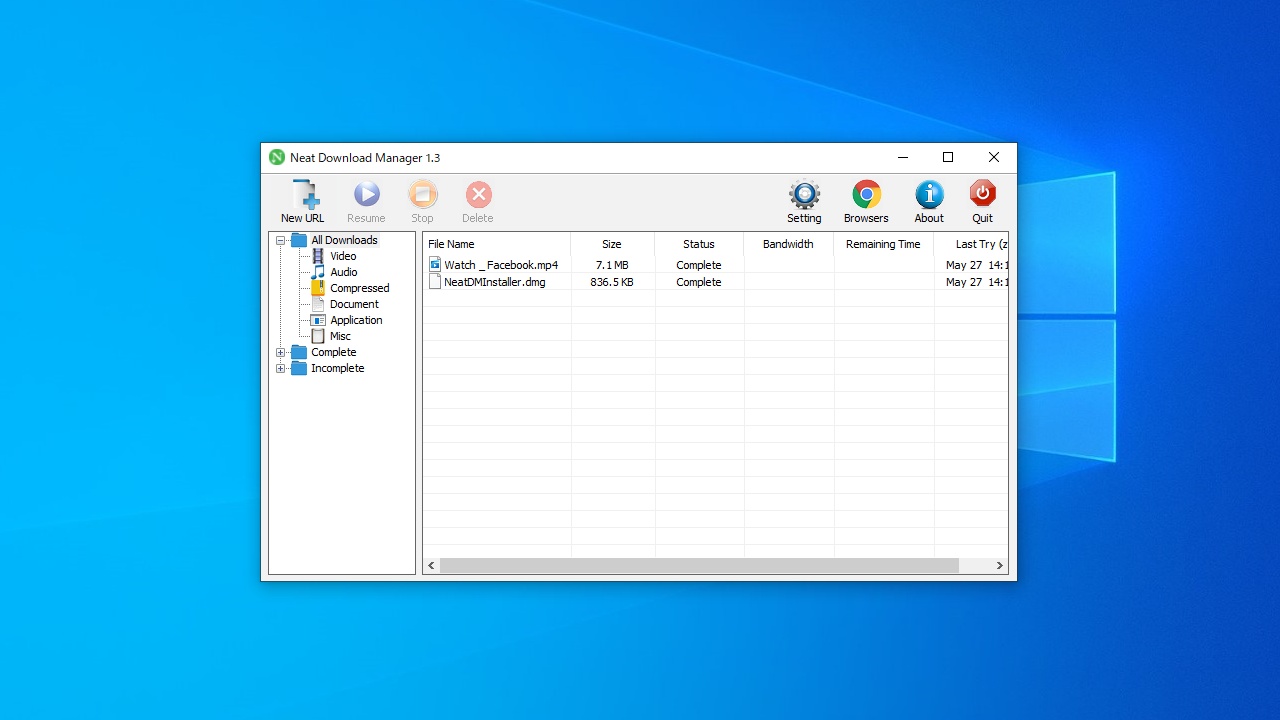Select the Misc file icon
This screenshot has width=1280, height=720.
[318, 336]
